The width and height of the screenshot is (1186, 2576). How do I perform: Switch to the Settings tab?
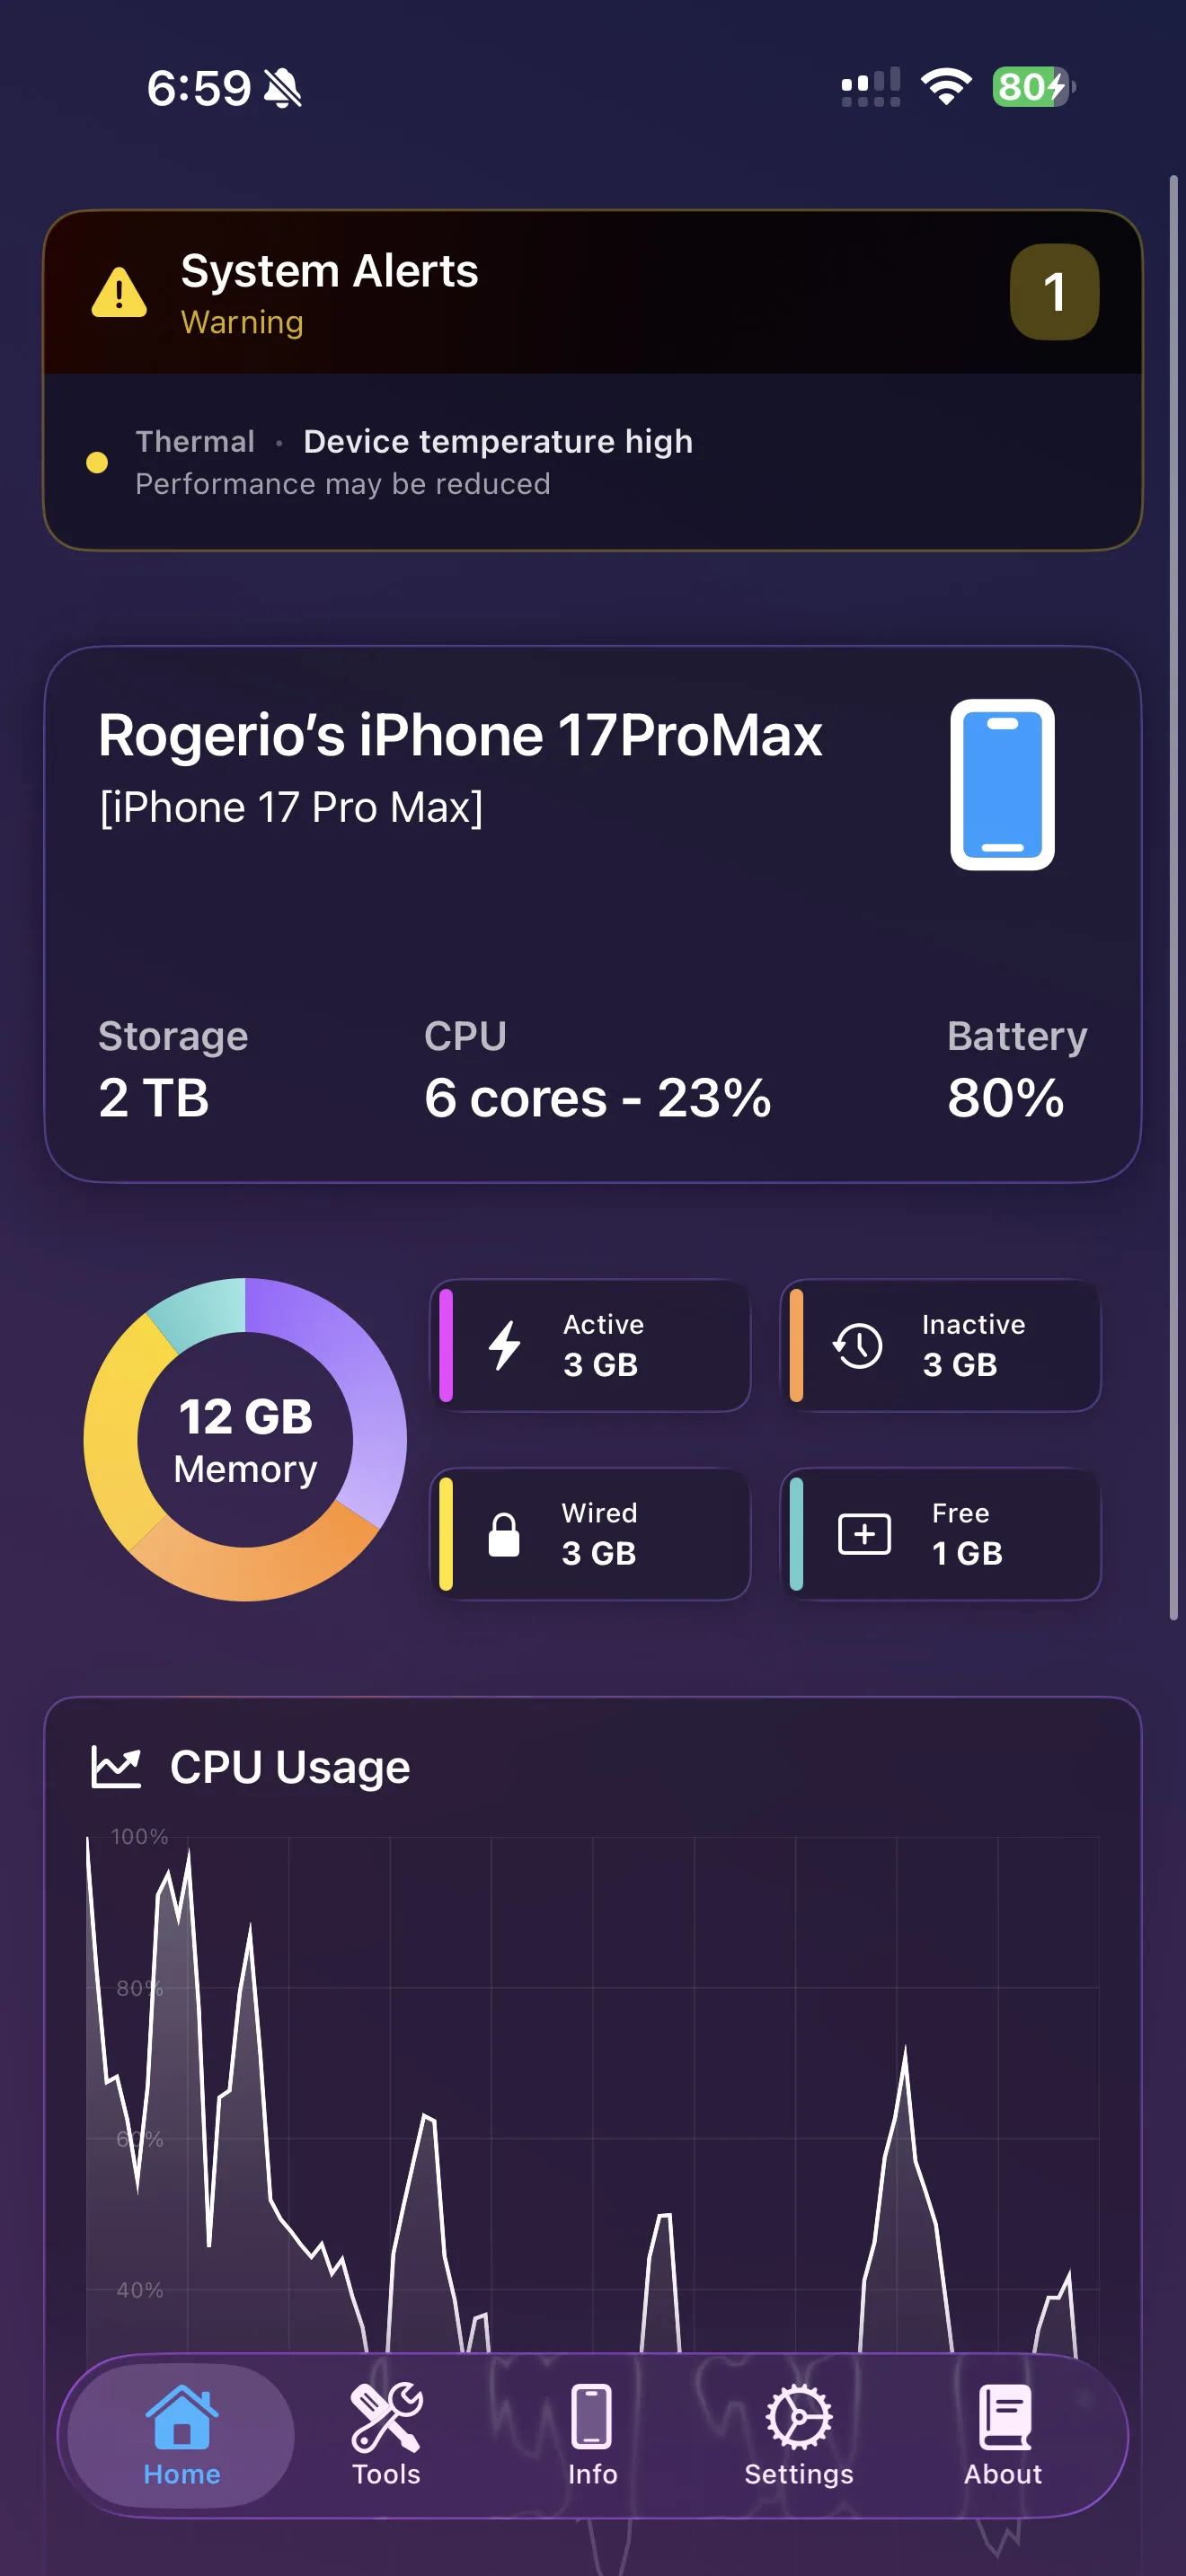tap(799, 2440)
